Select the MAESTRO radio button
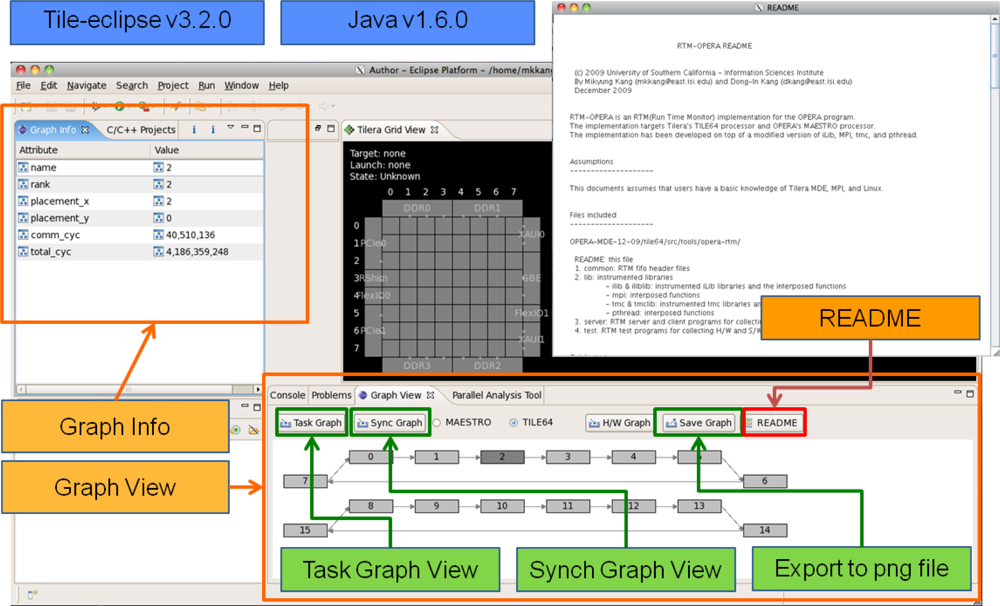Image resolution: width=1000 pixels, height=606 pixels. (438, 423)
